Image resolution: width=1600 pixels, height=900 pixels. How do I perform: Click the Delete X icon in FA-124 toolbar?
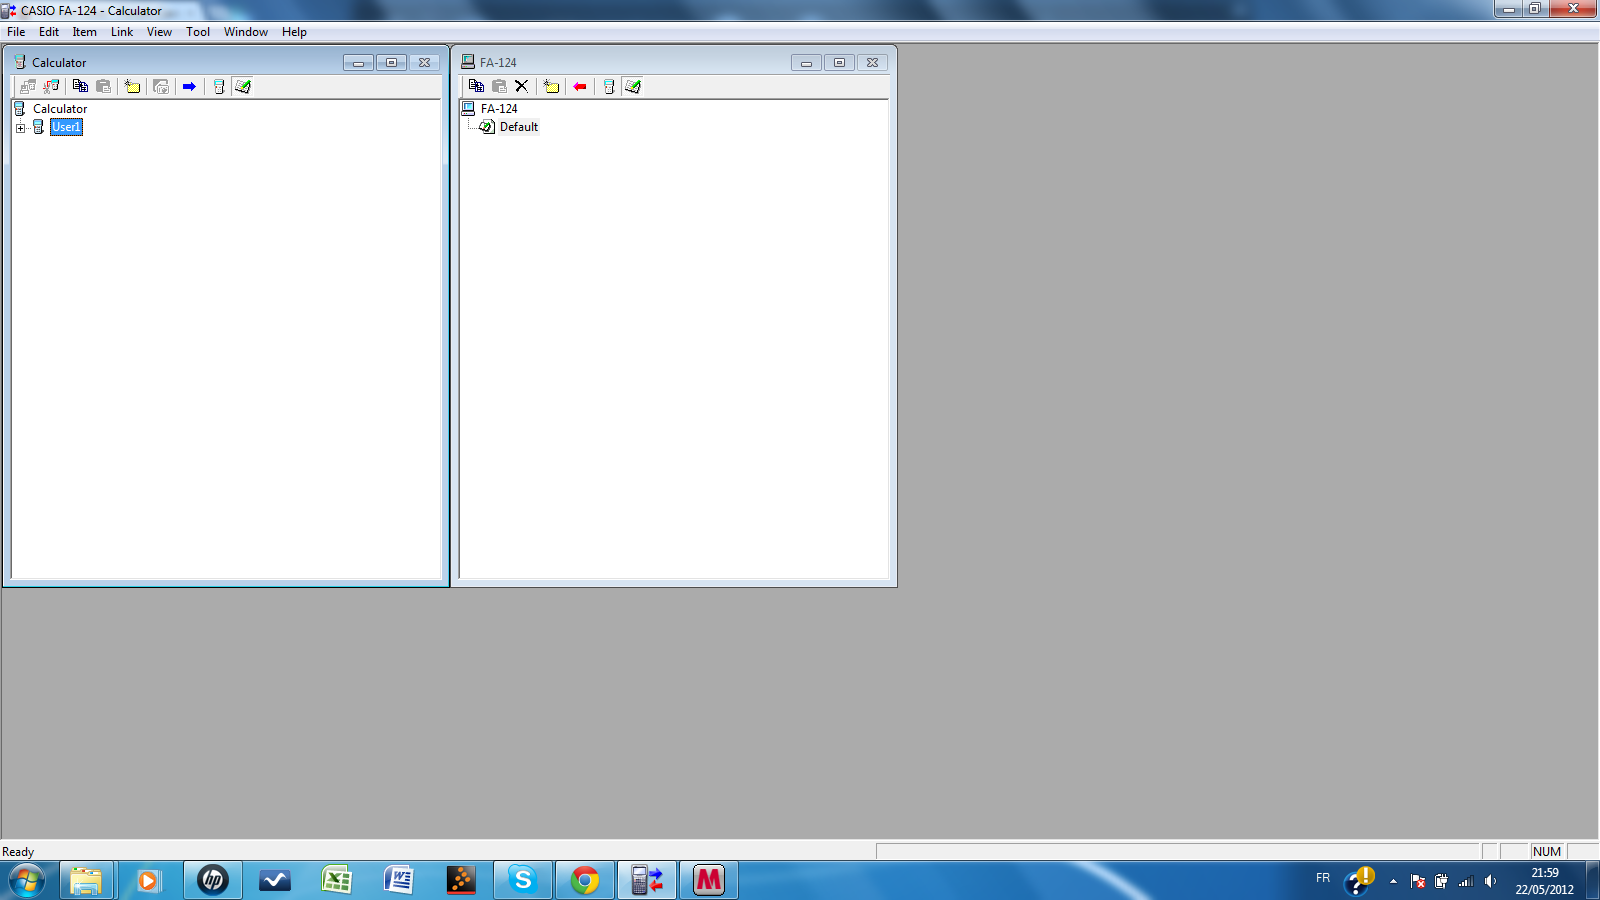(522, 87)
